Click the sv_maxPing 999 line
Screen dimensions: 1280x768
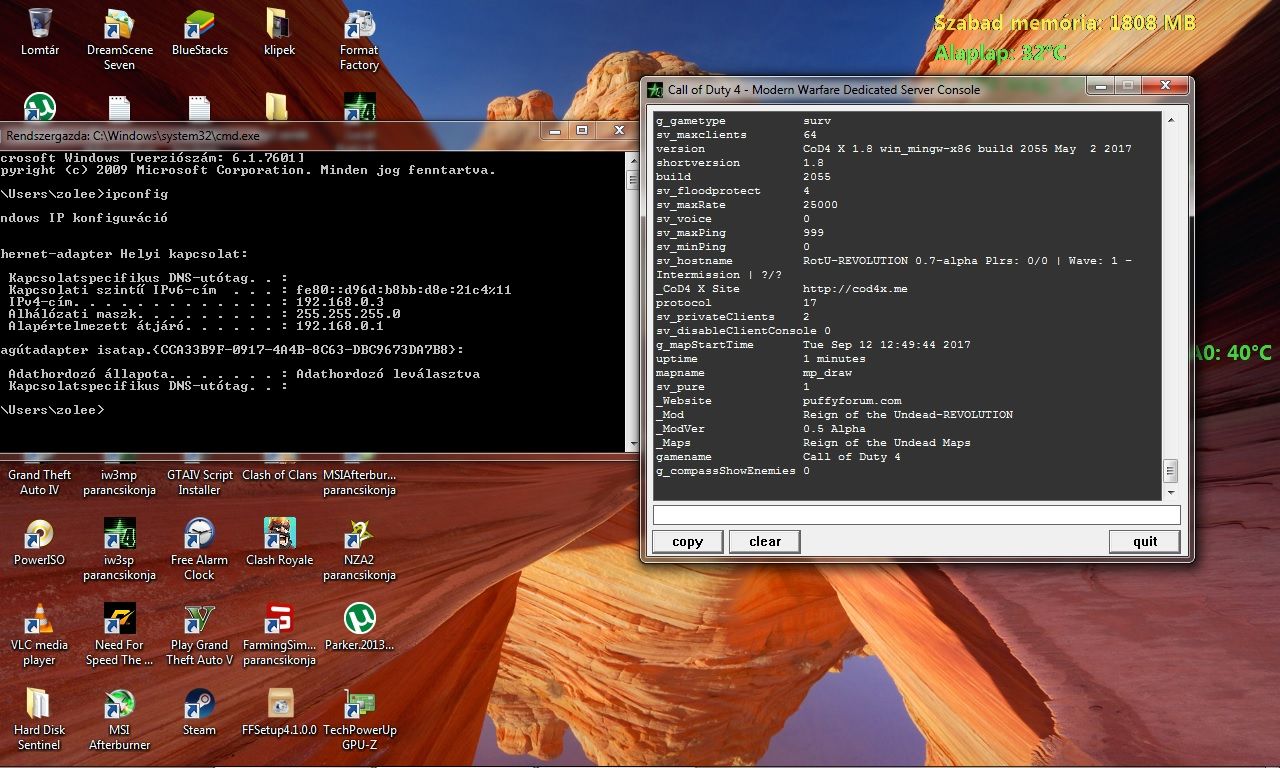click(740, 233)
